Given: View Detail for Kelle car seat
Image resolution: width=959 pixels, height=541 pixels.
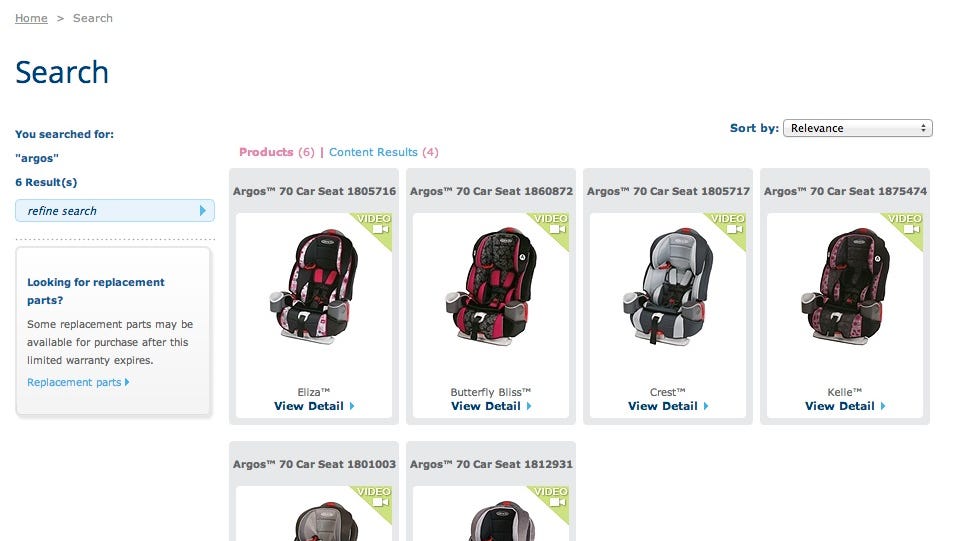Looking at the screenshot, I should point(840,406).
